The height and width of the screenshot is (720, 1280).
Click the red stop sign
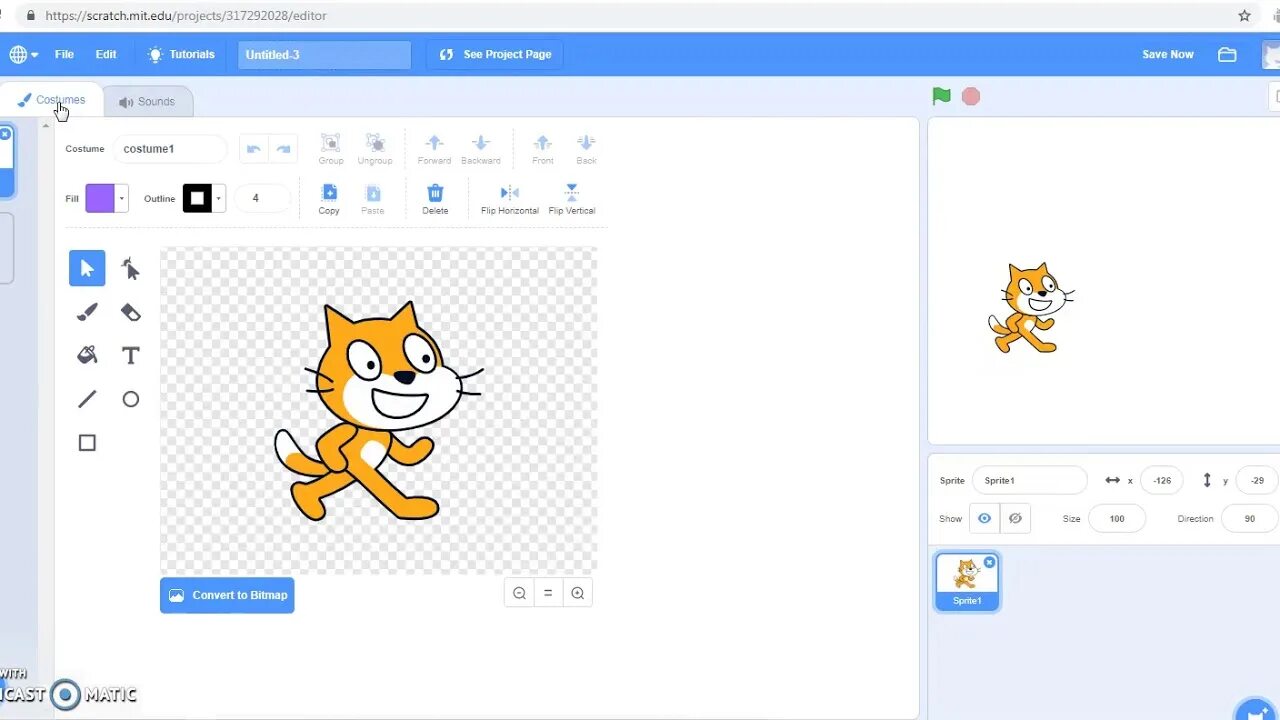click(971, 96)
